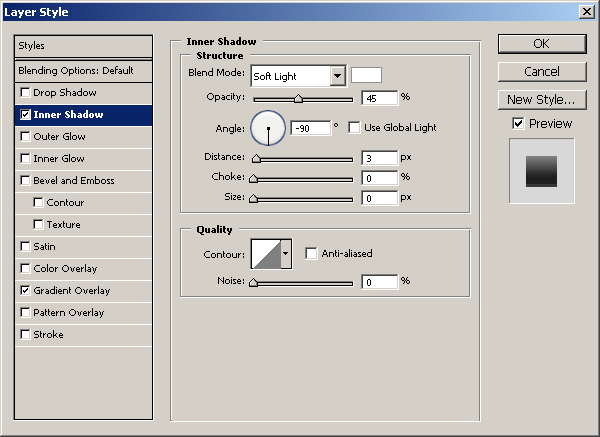Open Gradient Overlay settings label
600x437 pixels.
(x=72, y=291)
